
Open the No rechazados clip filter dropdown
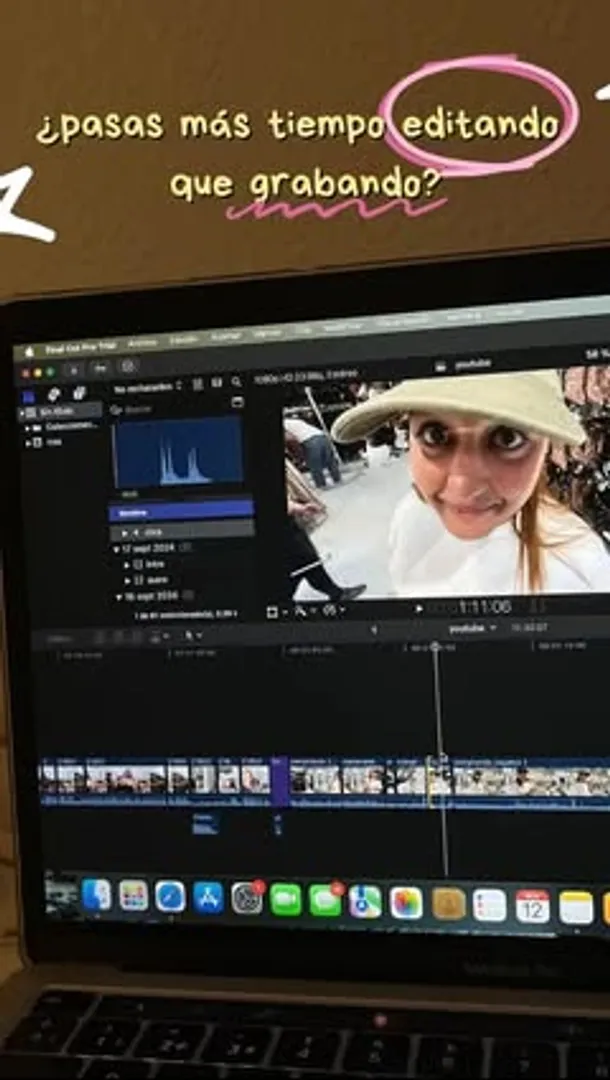point(147,387)
